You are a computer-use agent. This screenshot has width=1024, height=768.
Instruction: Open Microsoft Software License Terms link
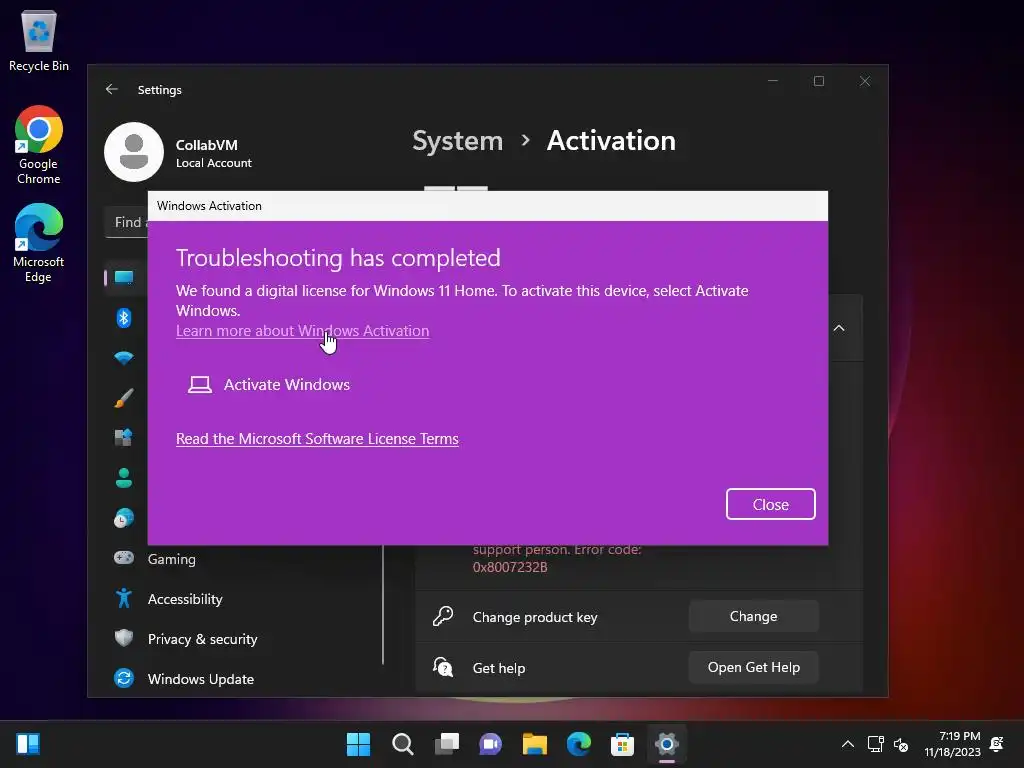(x=317, y=439)
